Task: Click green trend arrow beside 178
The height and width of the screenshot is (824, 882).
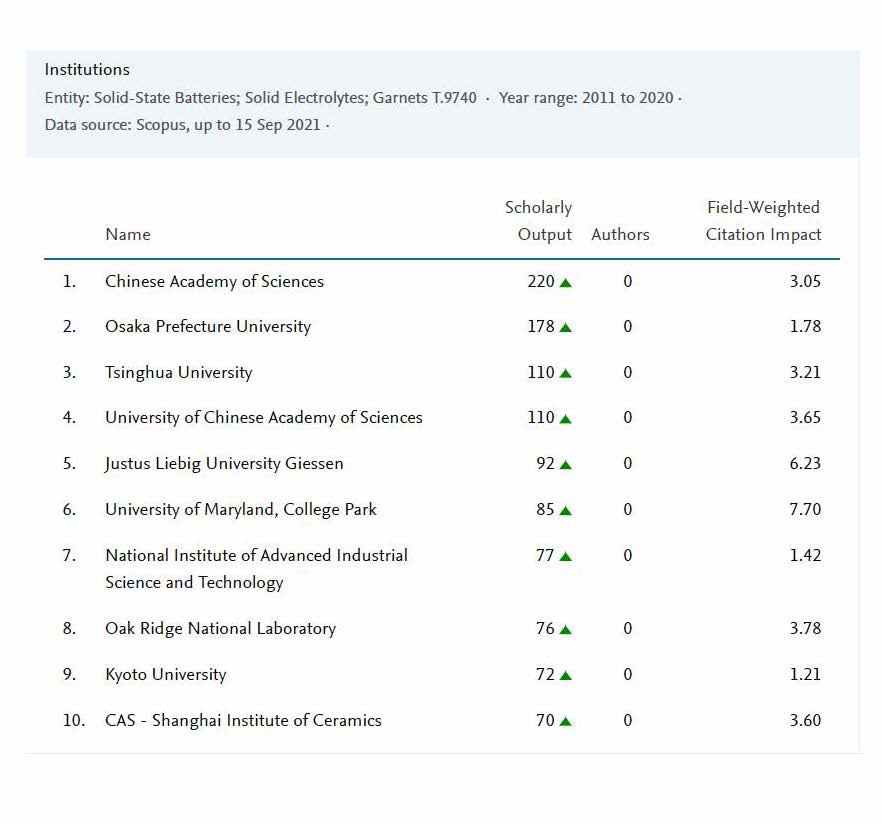Action: coord(566,327)
